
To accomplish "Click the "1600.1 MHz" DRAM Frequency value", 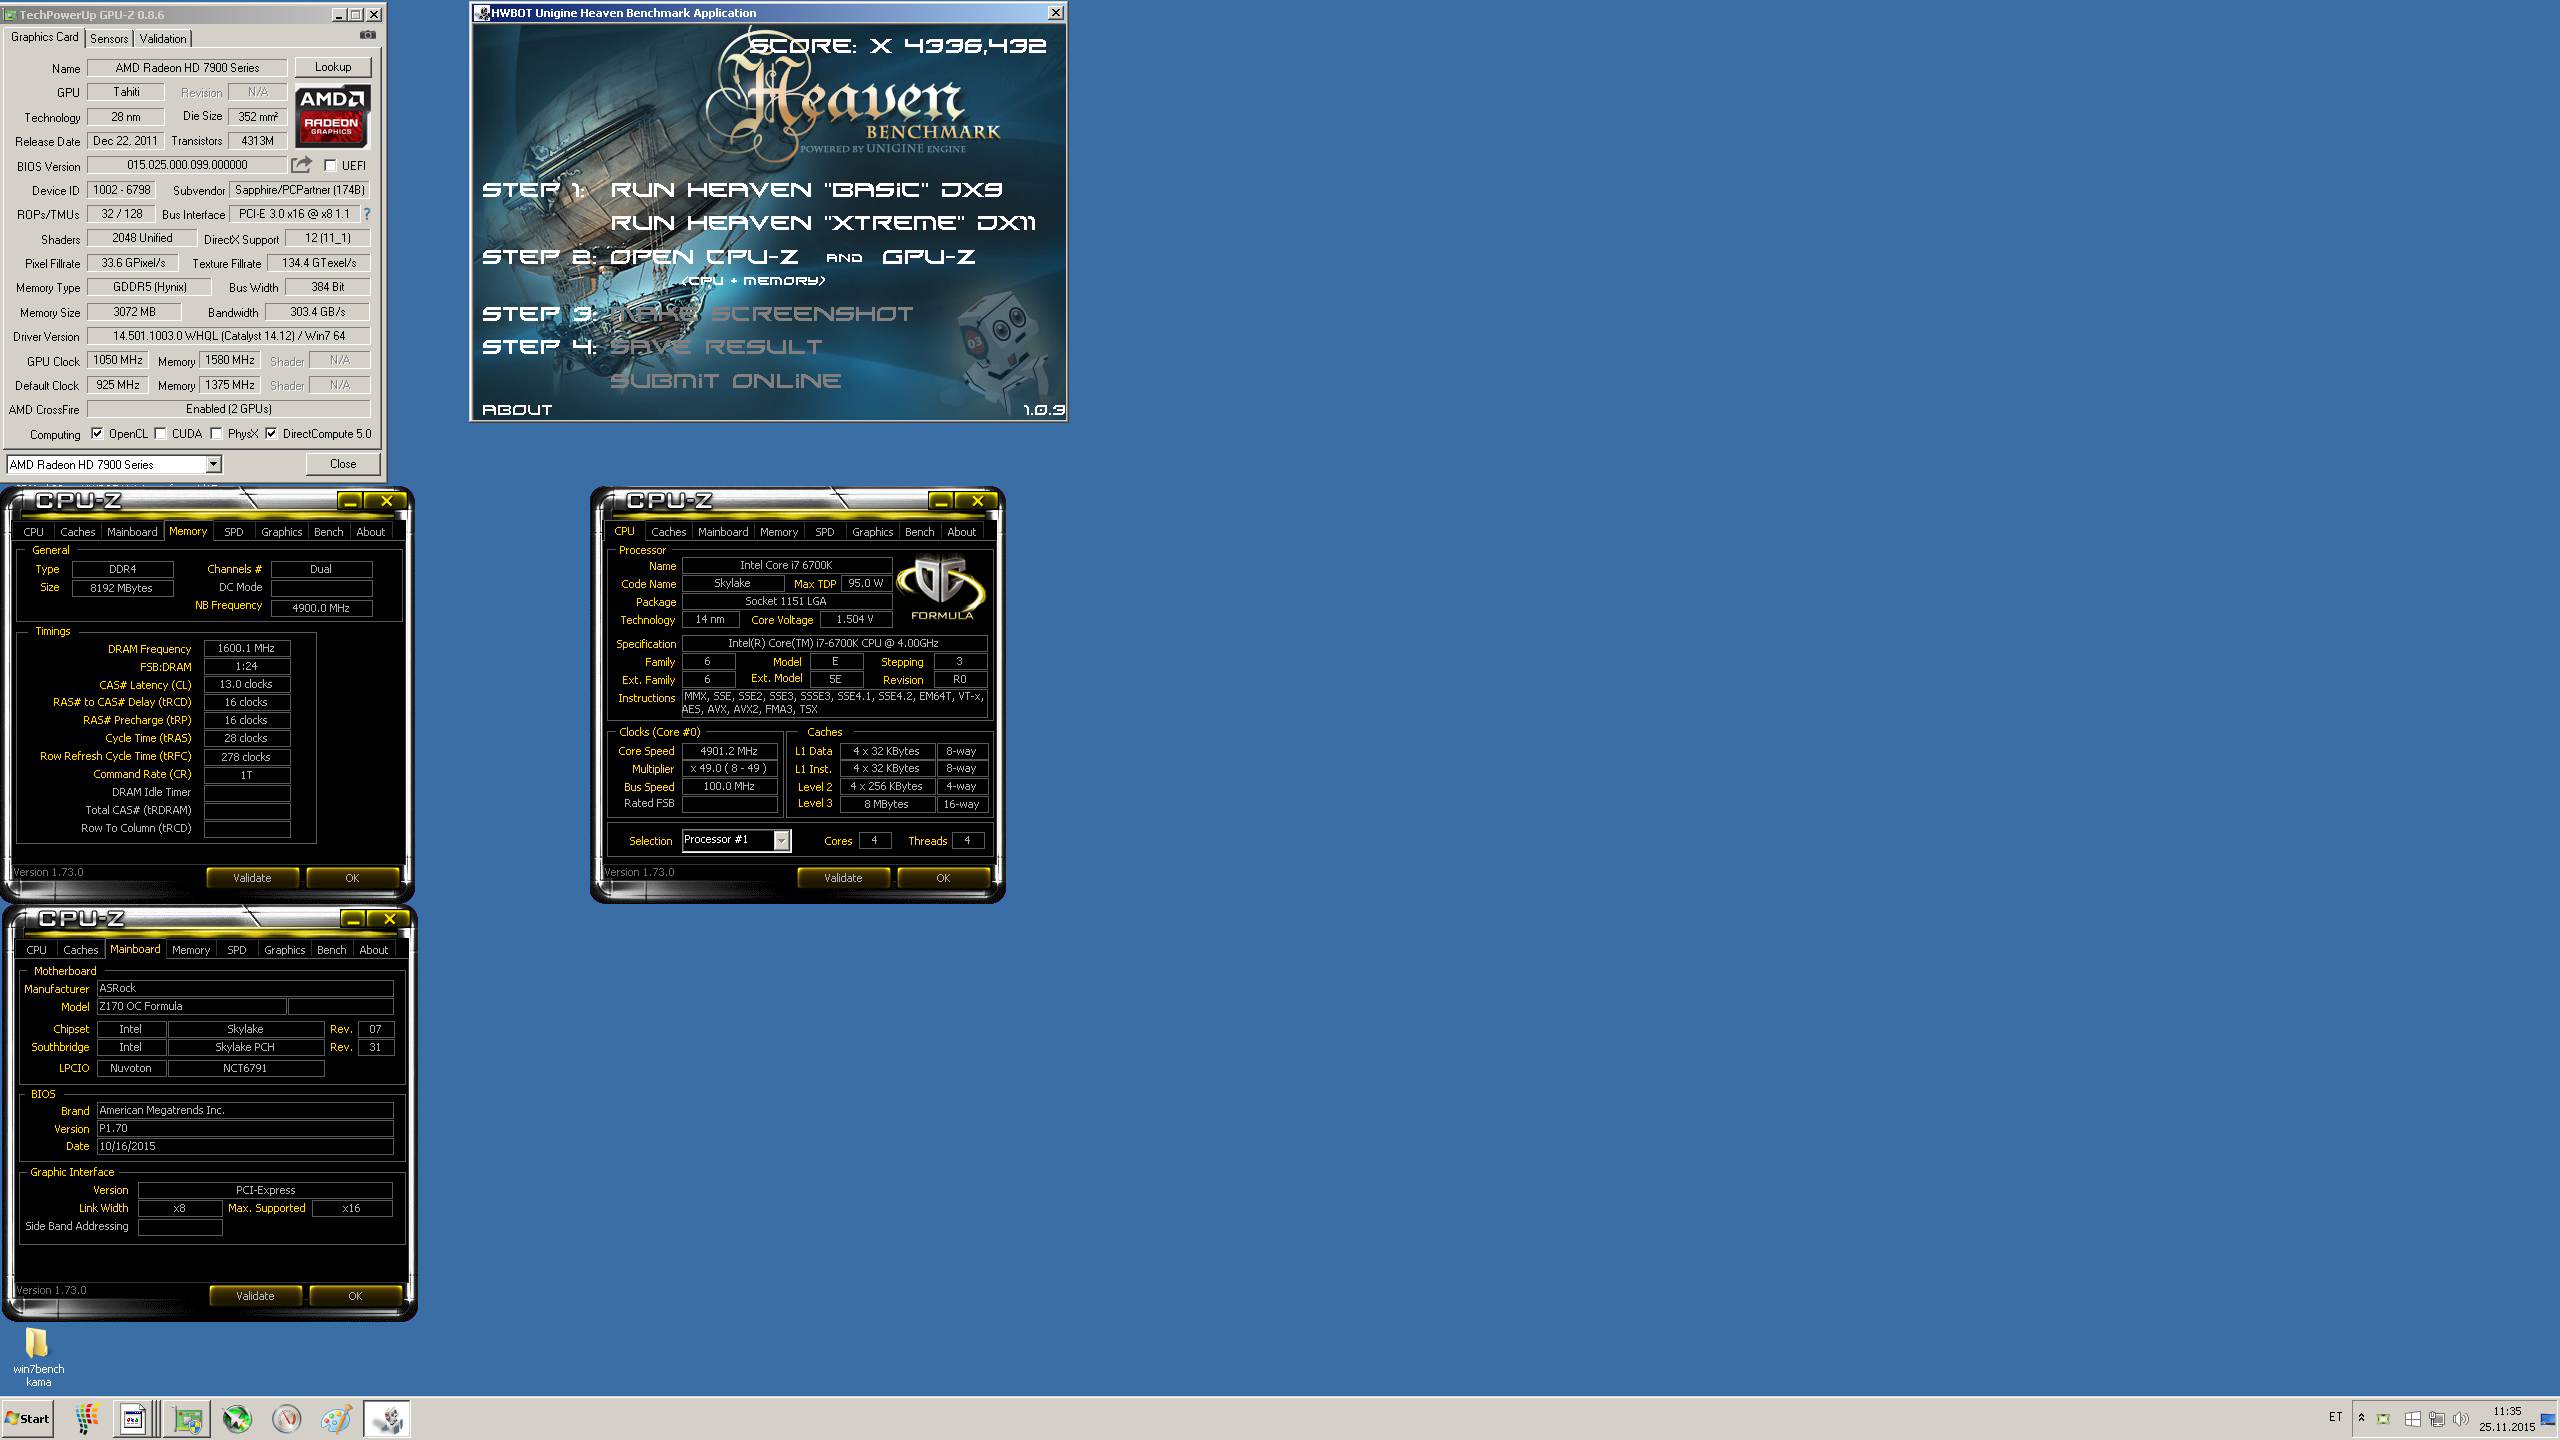I will click(246, 648).
